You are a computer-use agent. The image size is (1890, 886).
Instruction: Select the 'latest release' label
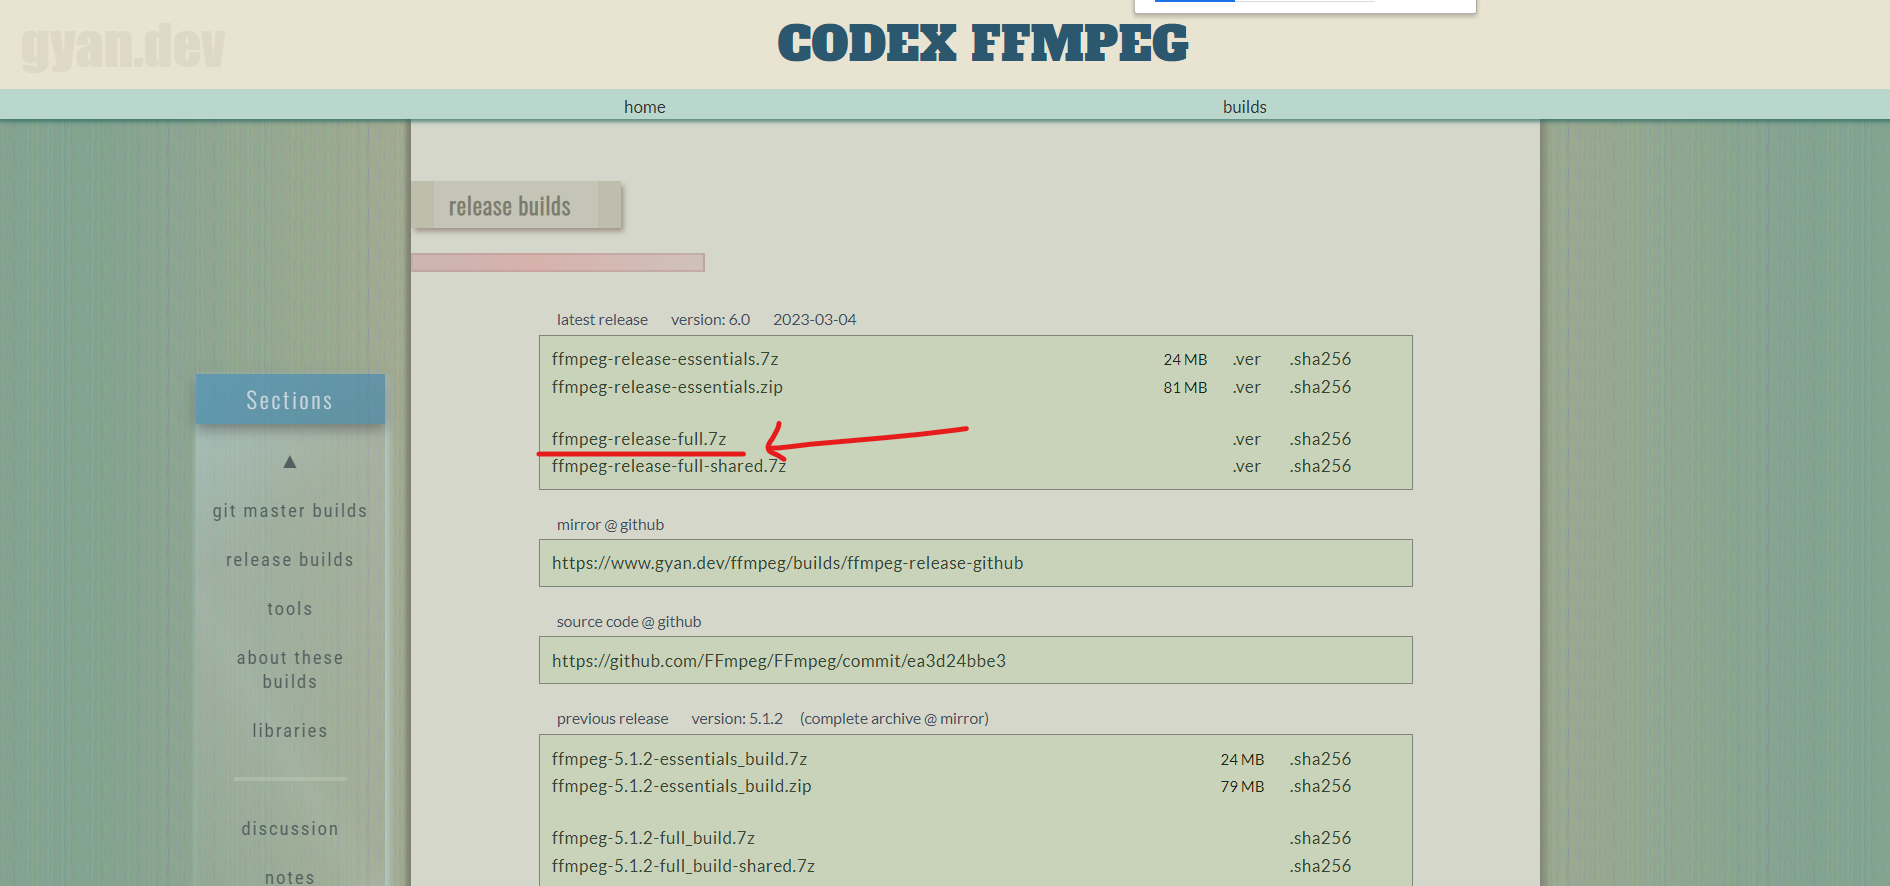point(602,320)
